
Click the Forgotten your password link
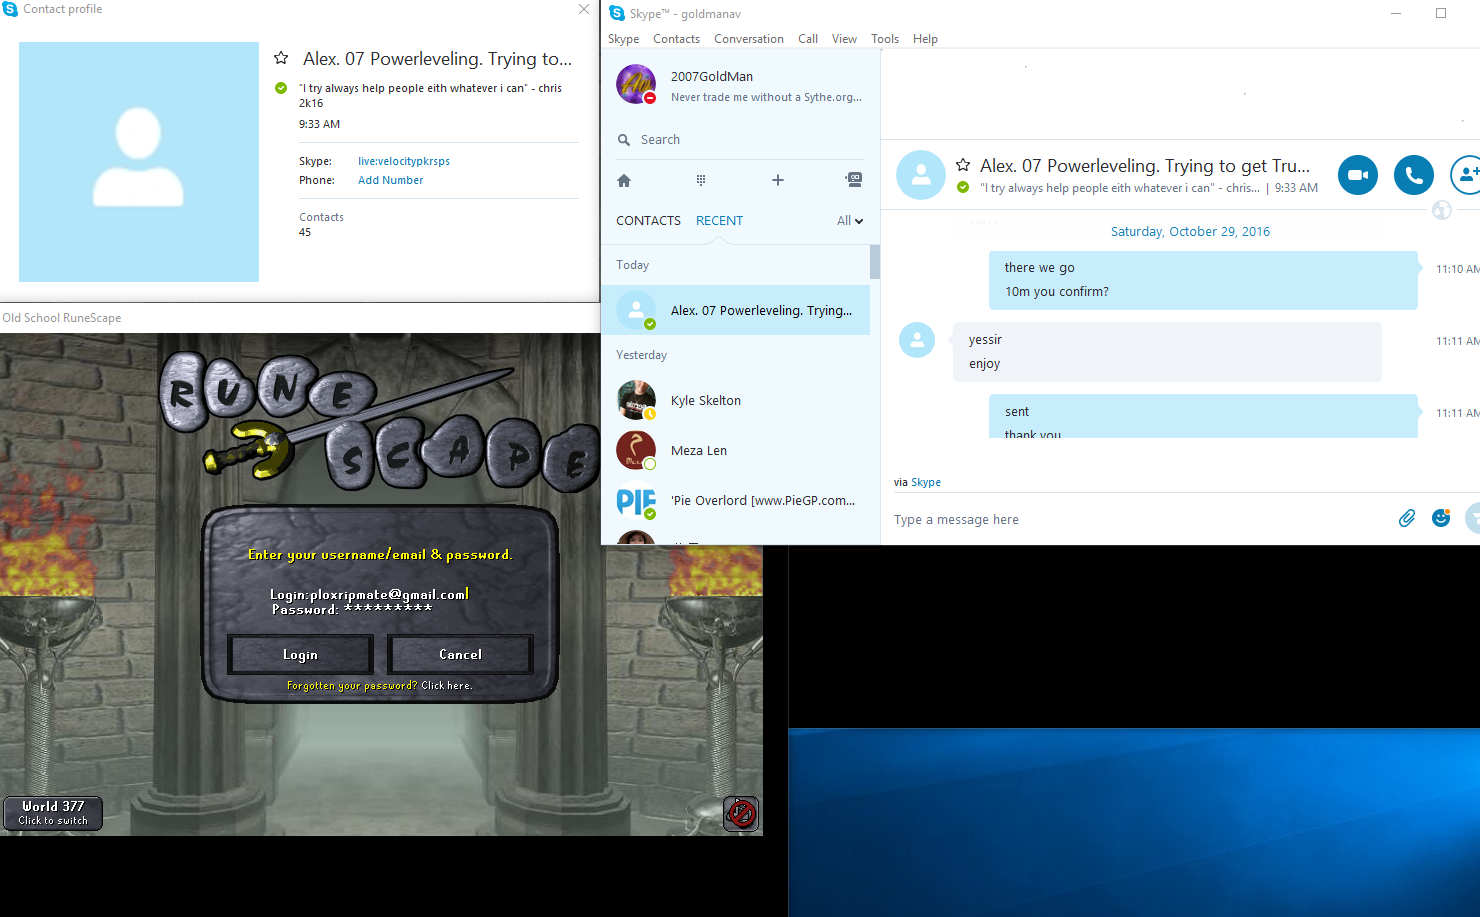[x=379, y=686]
